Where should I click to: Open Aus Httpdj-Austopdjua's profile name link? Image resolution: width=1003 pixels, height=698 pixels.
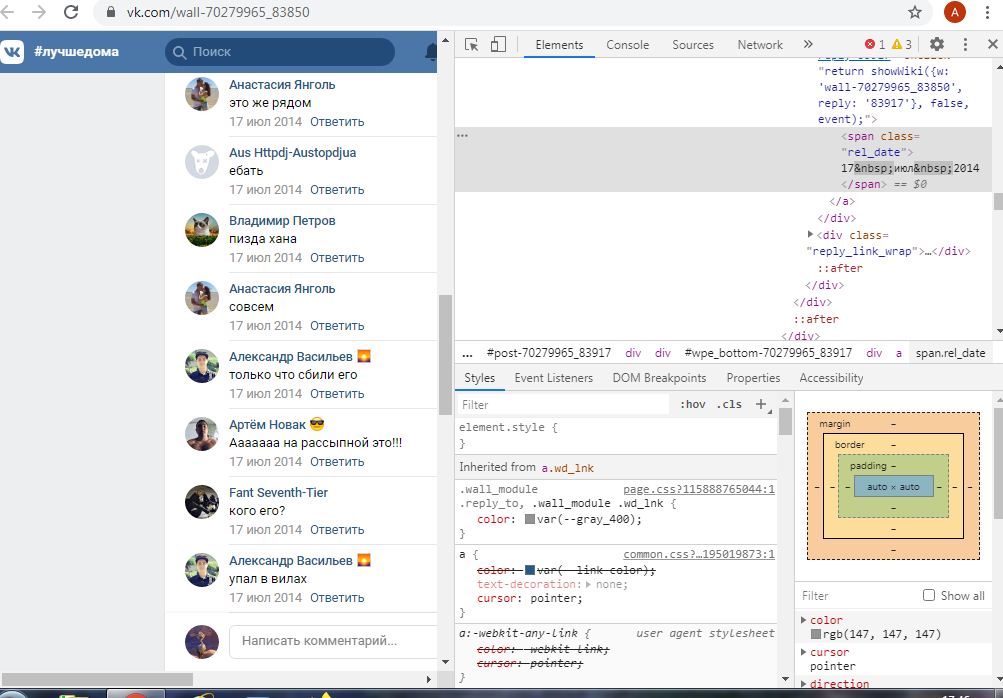tap(292, 153)
